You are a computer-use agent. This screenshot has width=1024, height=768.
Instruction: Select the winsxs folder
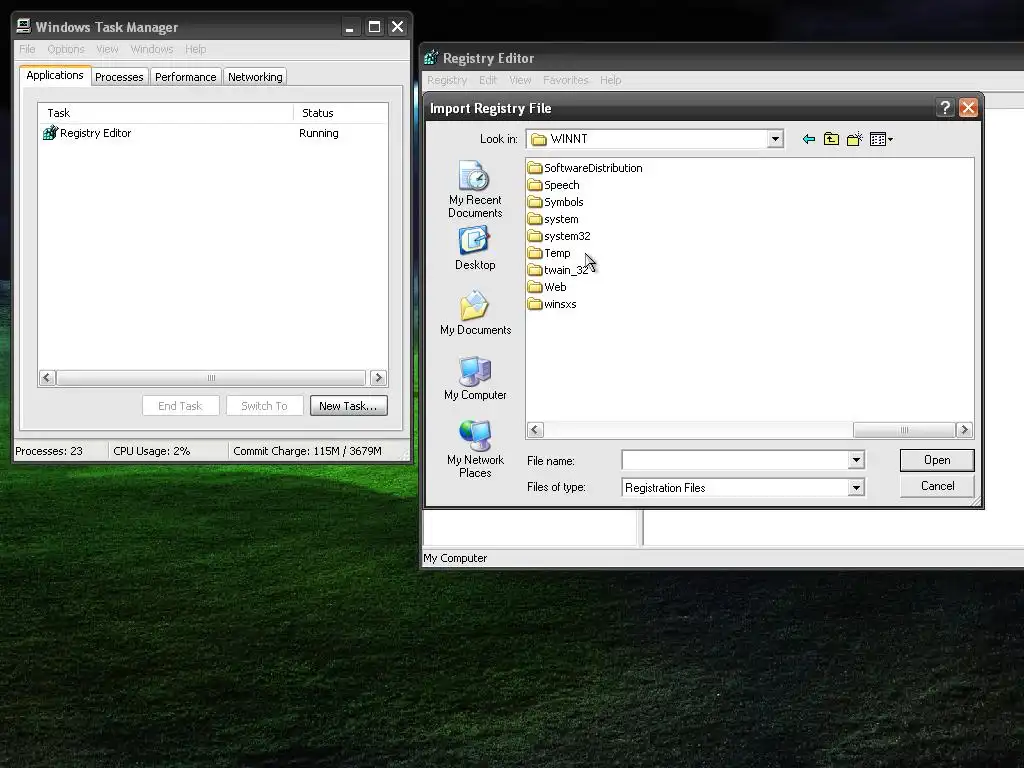point(552,304)
